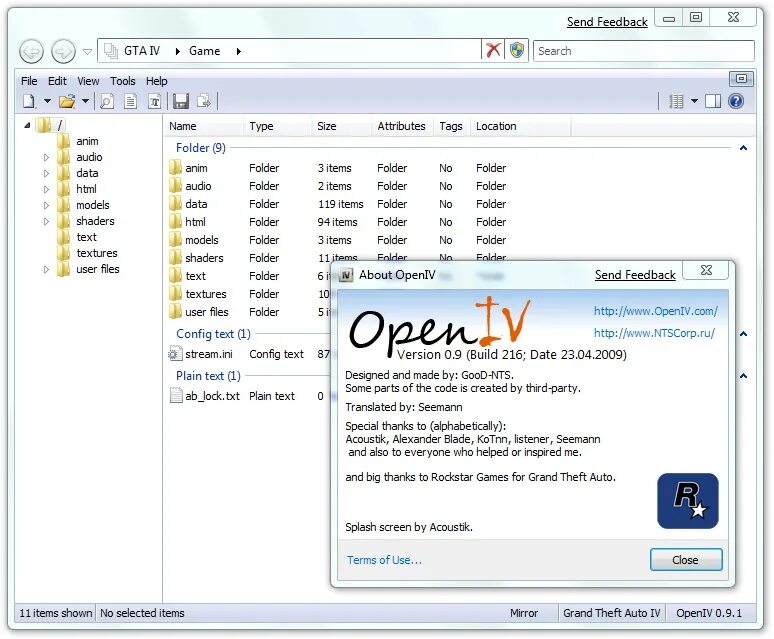This screenshot has height=639, width=774.
Task: Click the floppy disk Save icon
Action: 181,102
